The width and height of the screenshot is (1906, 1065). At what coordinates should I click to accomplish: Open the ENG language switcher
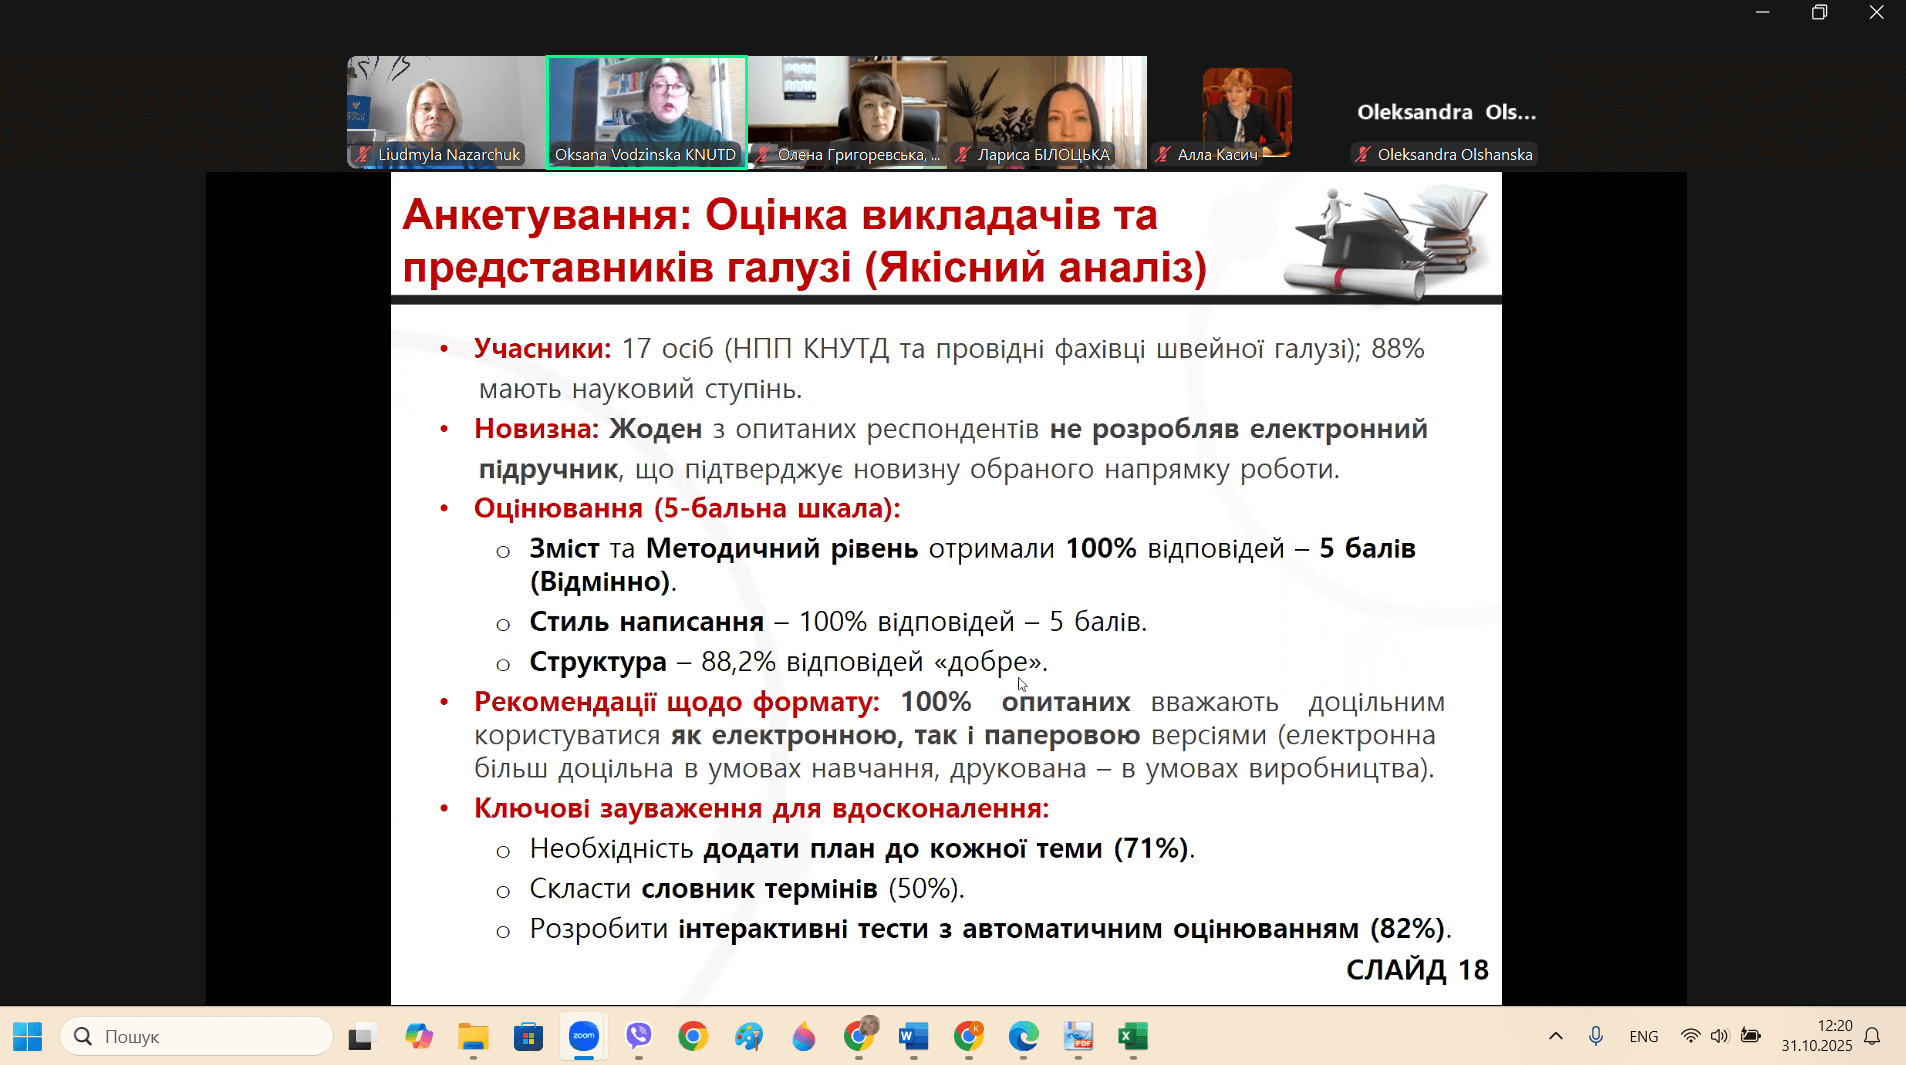pos(1643,1037)
